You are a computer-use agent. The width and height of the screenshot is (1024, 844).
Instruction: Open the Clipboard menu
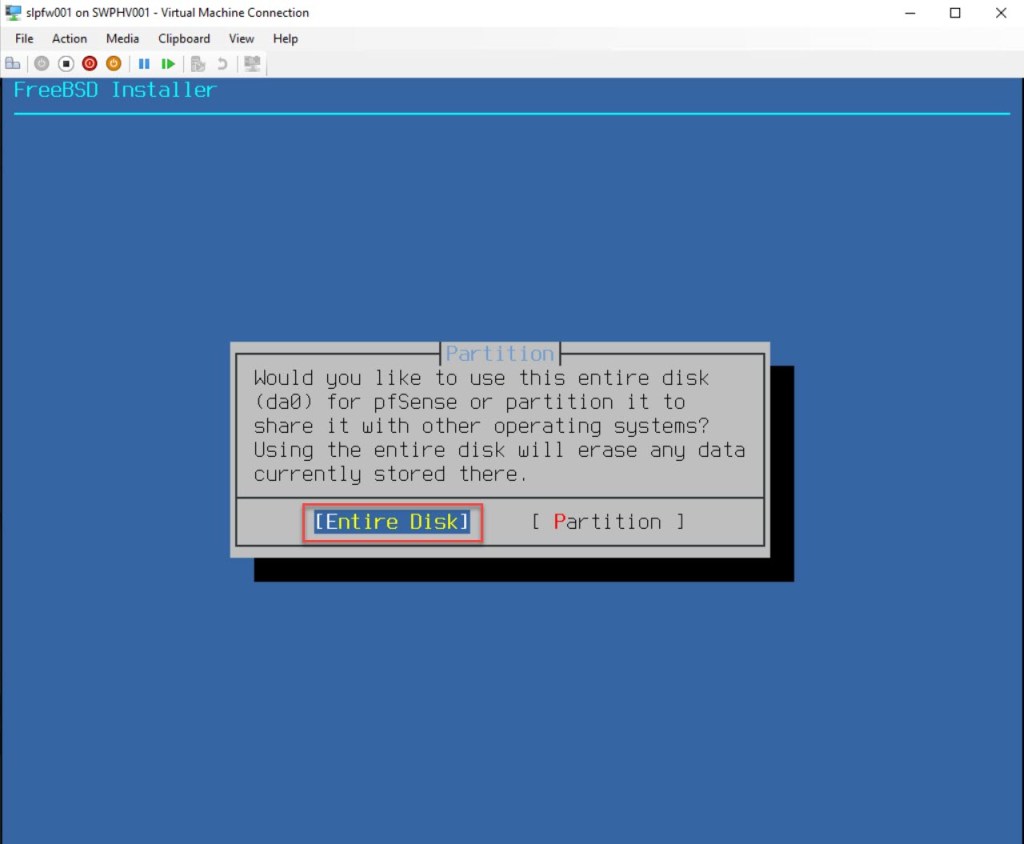(184, 38)
